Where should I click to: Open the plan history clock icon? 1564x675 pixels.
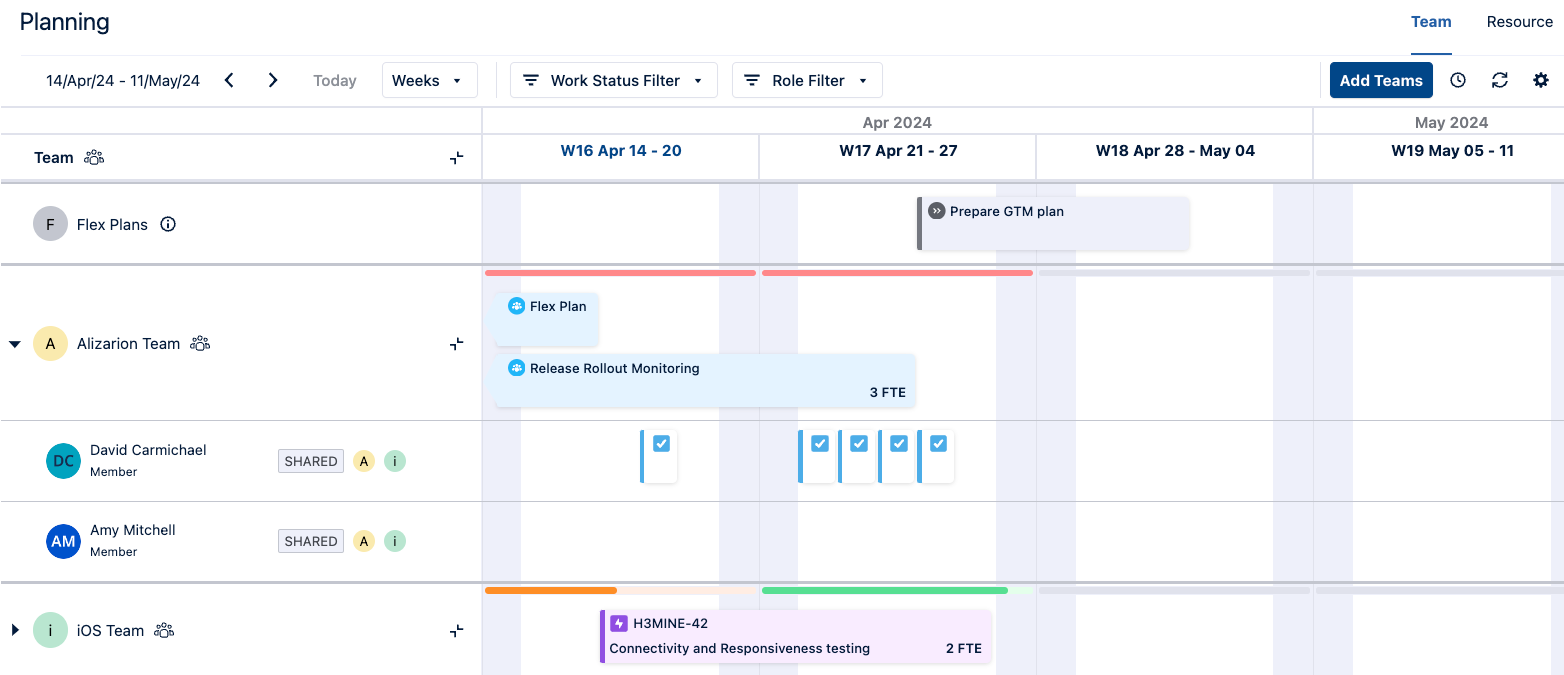[1457, 79]
